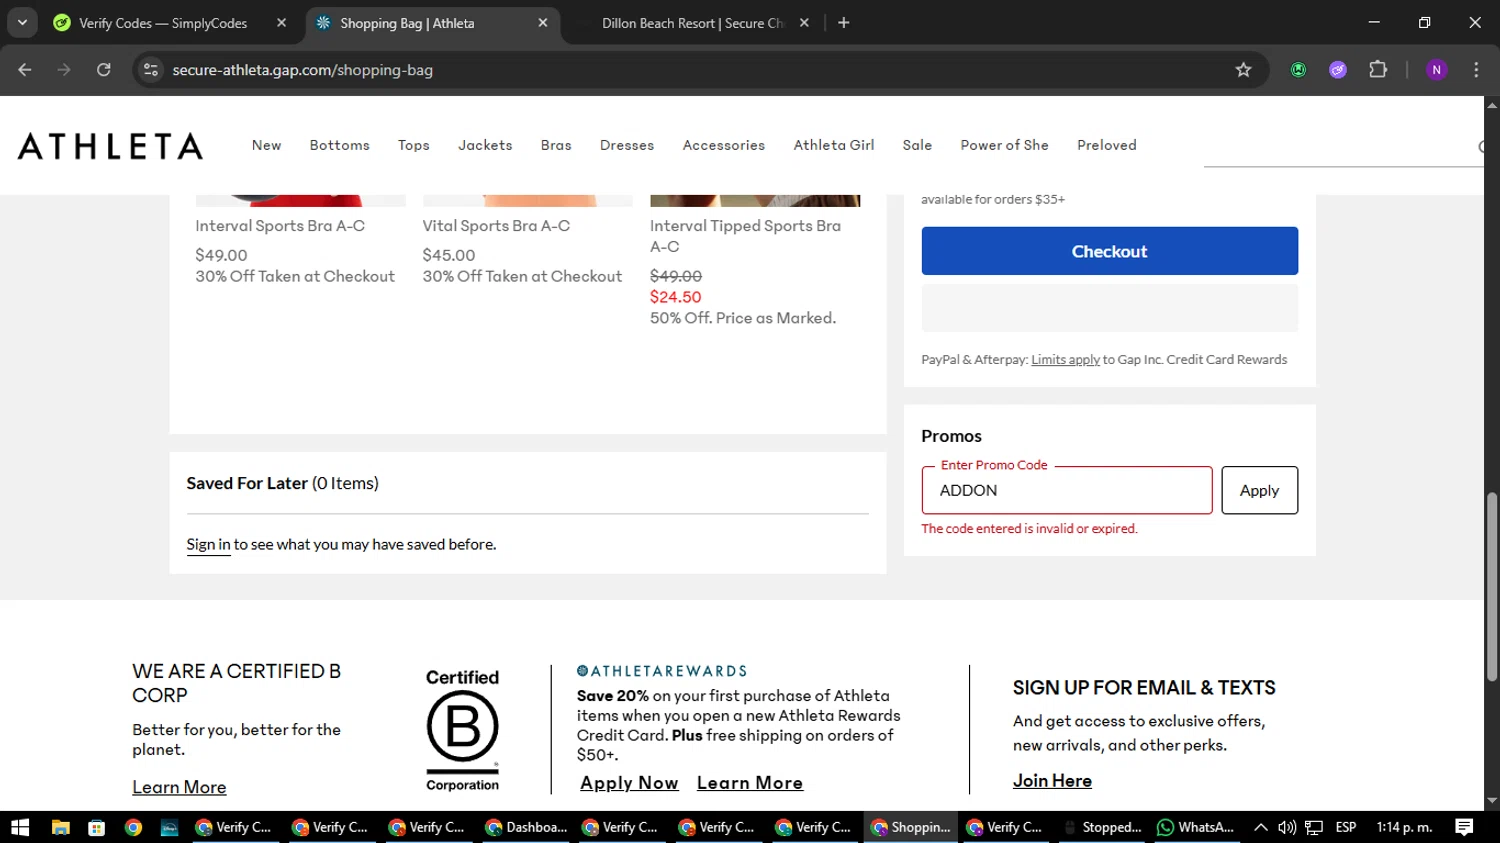This screenshot has width=1500, height=843.
Task: Switch to Shoppin... taskbar window
Action: tap(911, 827)
